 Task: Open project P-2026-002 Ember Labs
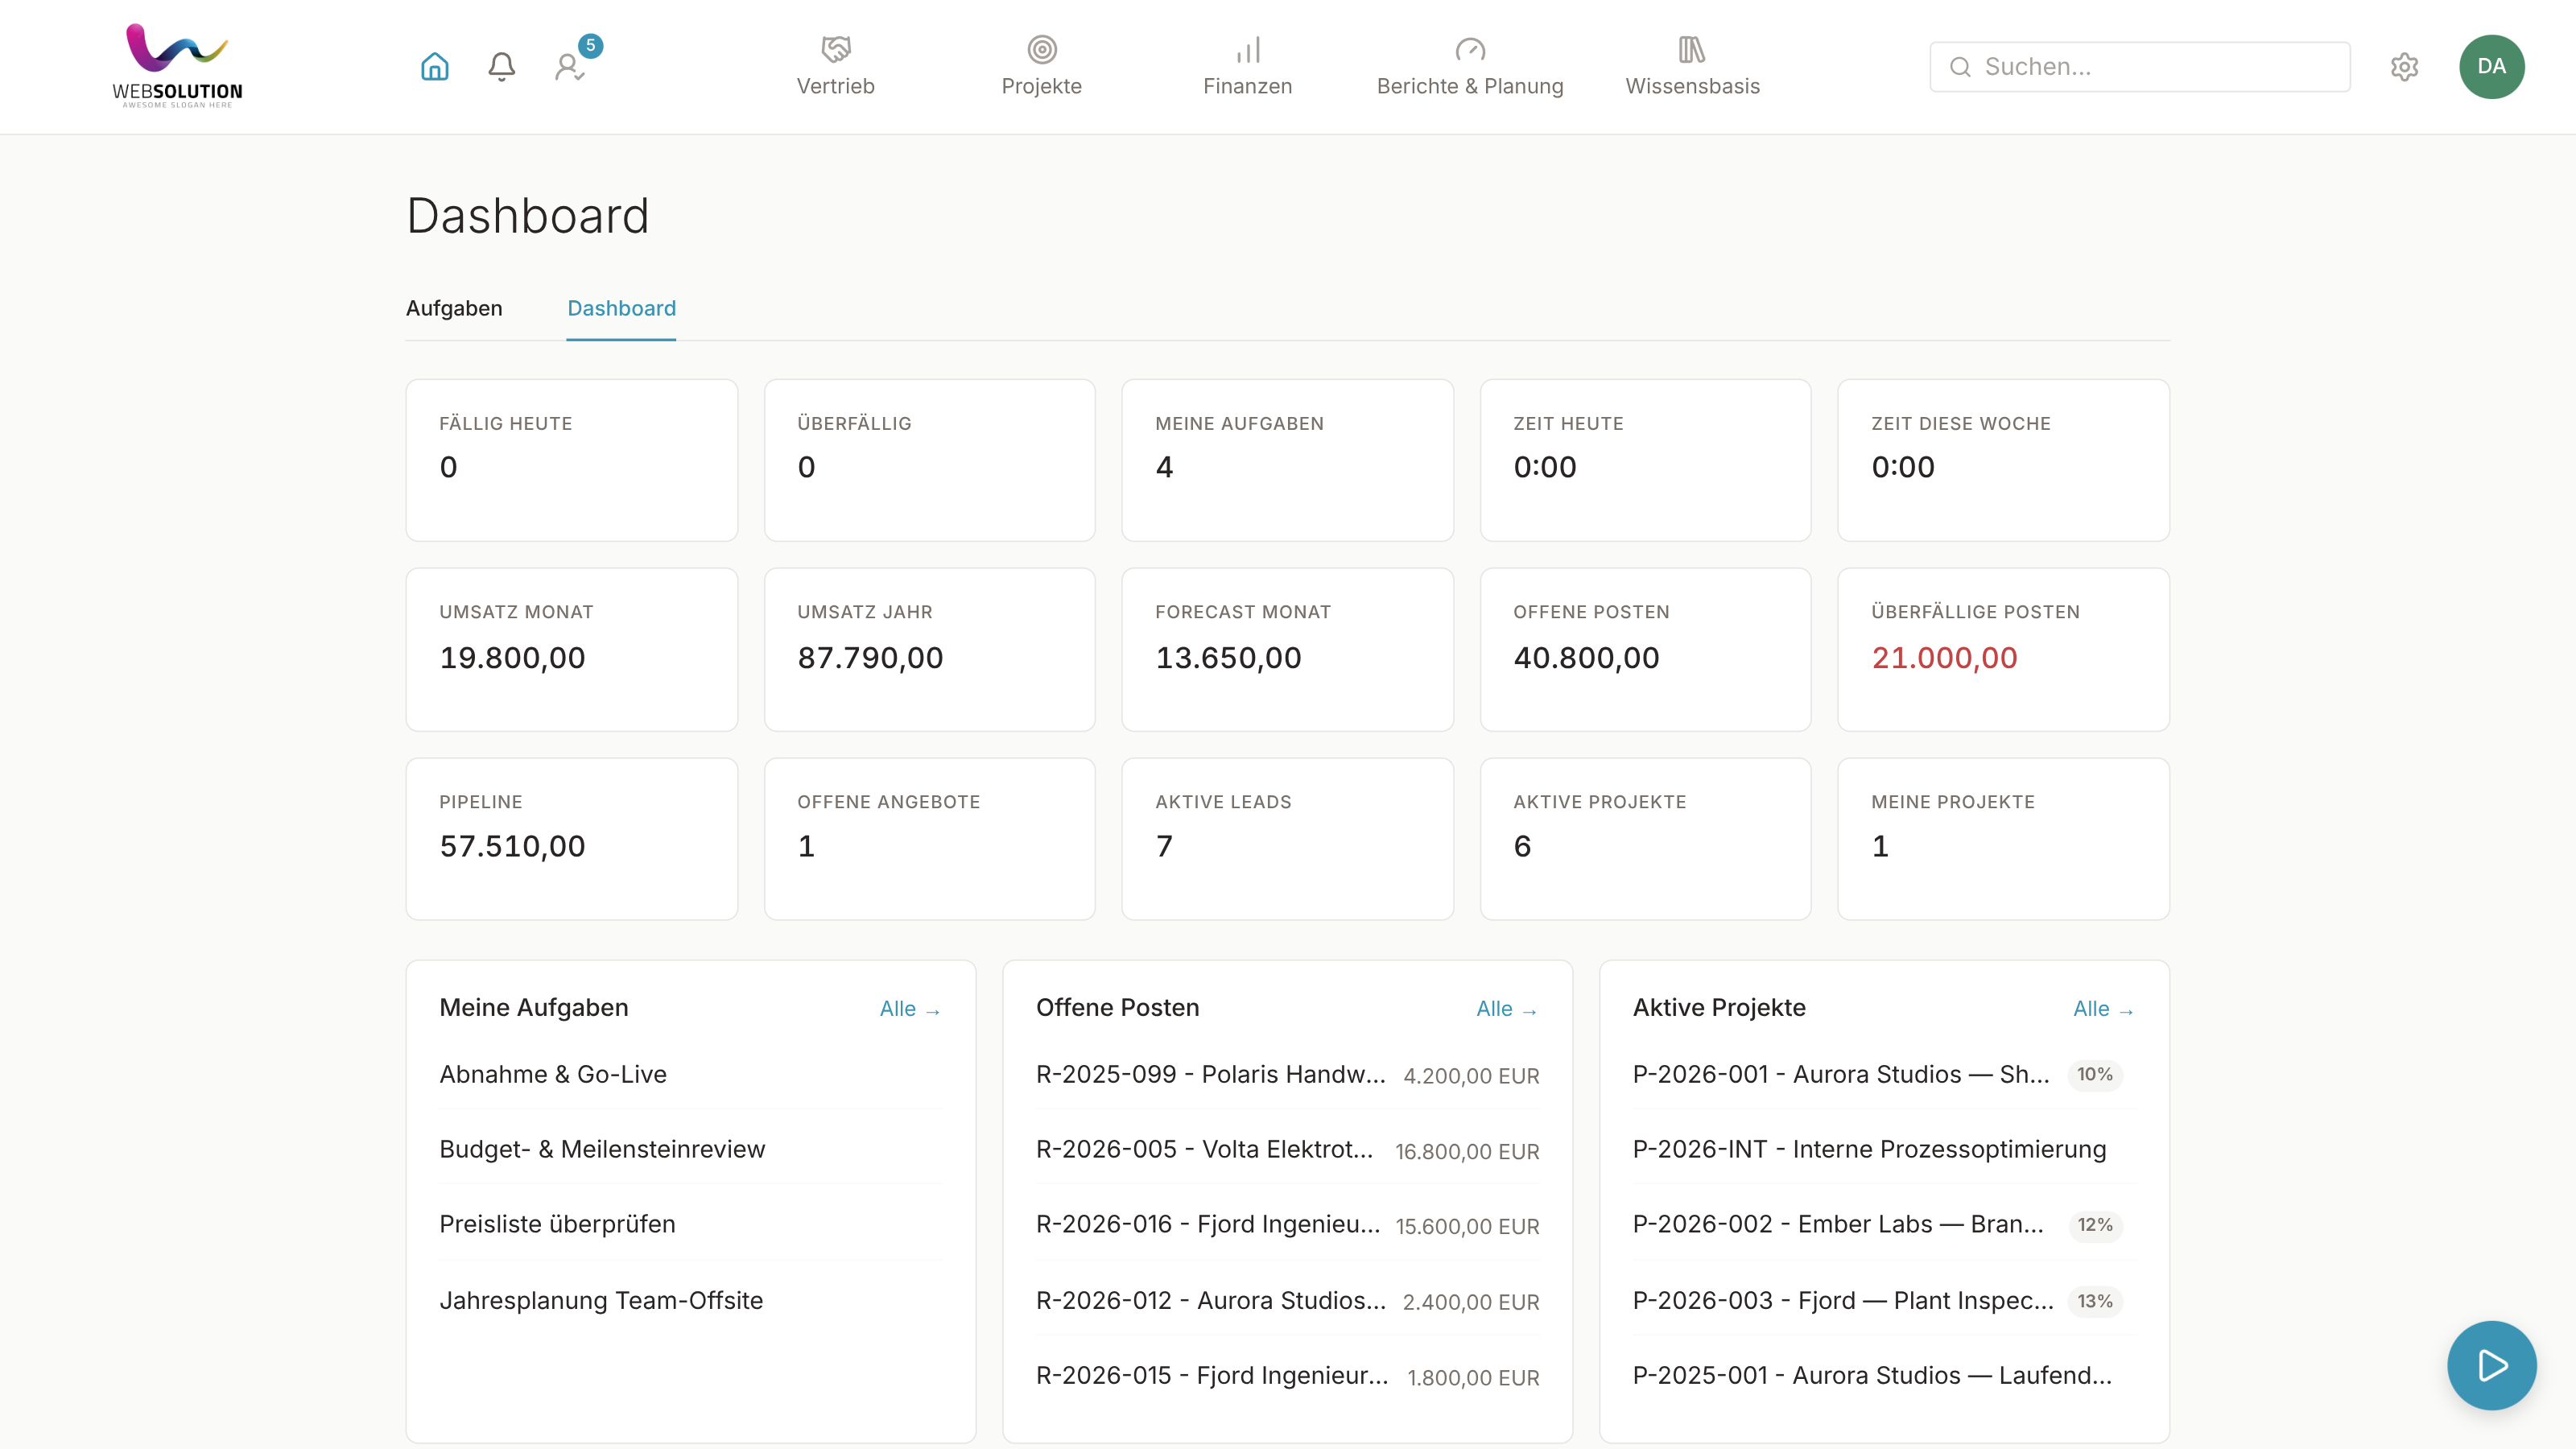point(1884,1224)
